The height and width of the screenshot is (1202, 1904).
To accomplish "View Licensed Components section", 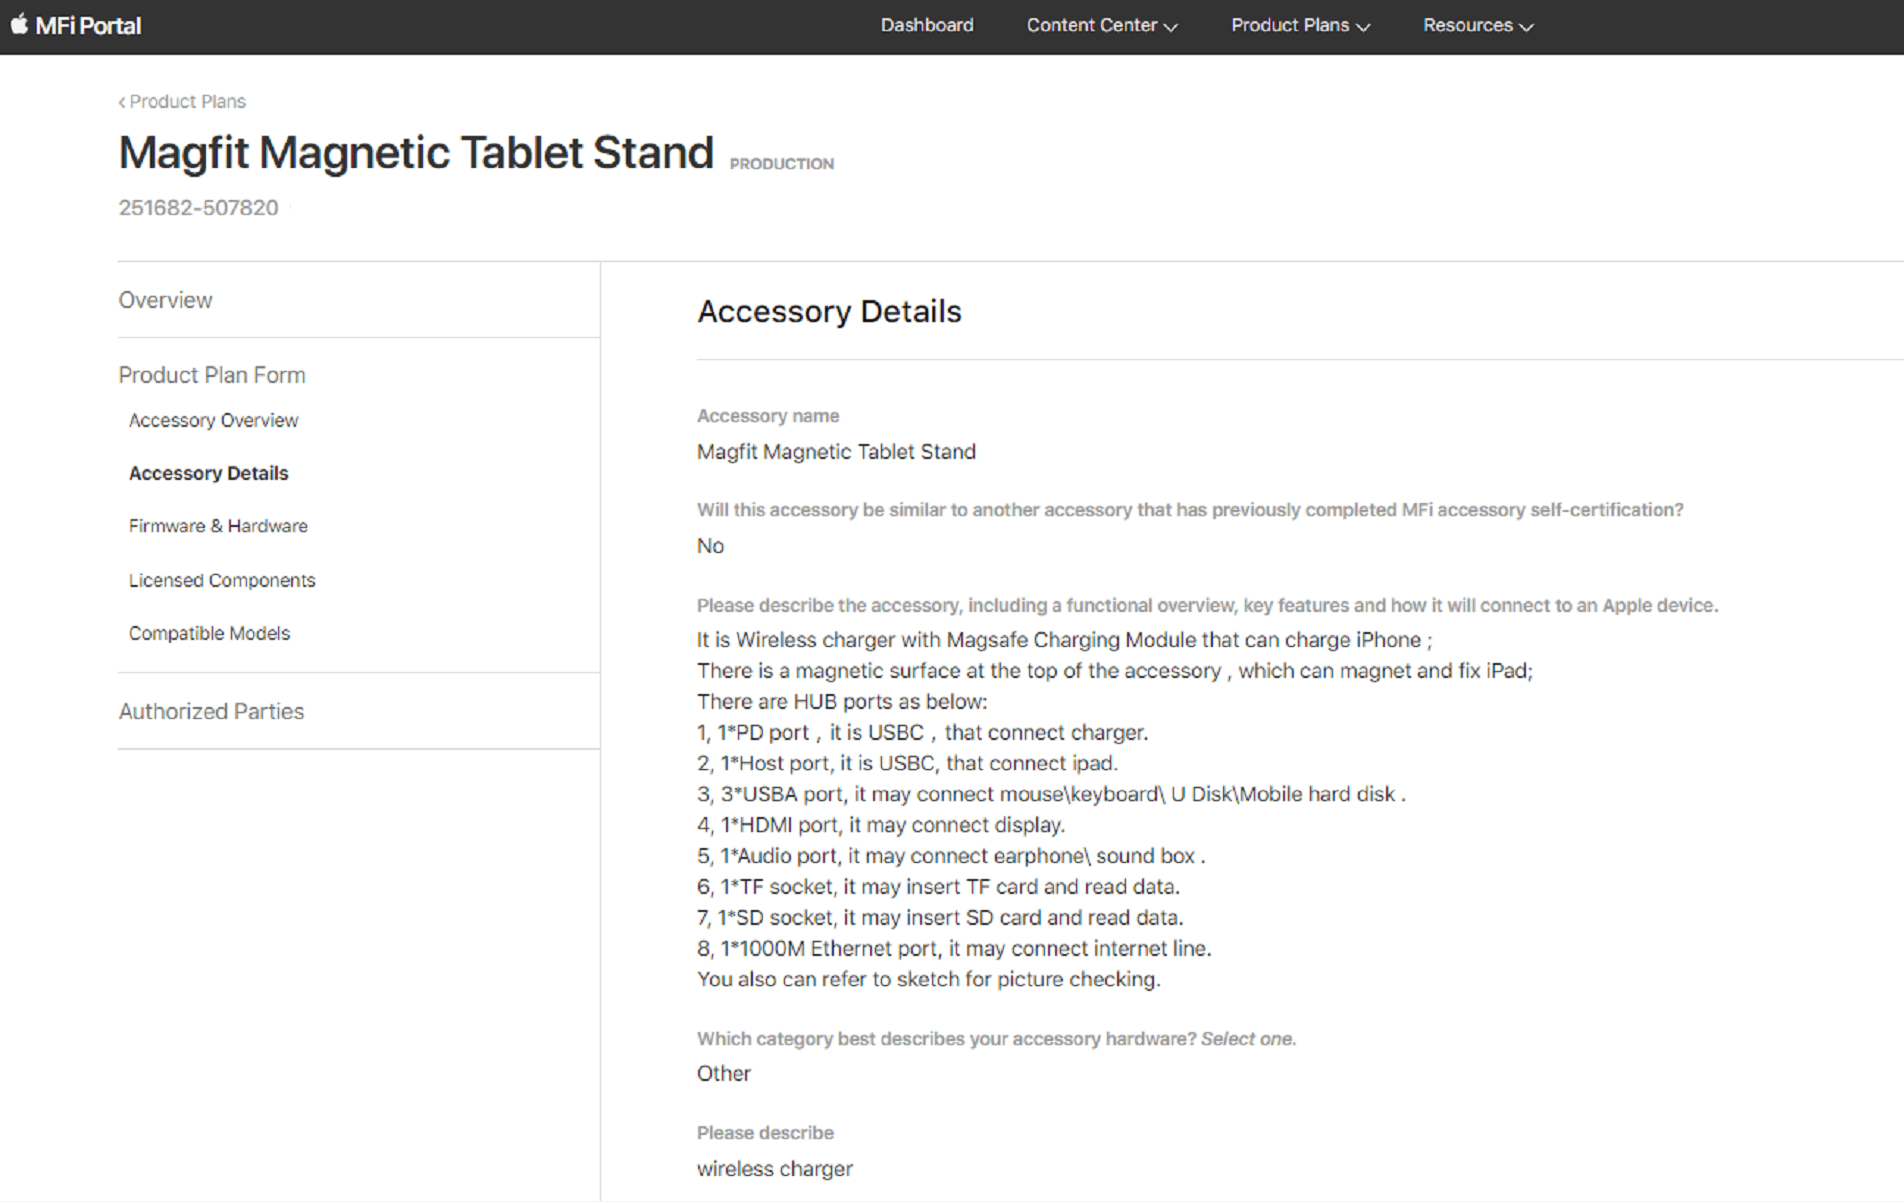I will pyautogui.click(x=222, y=580).
